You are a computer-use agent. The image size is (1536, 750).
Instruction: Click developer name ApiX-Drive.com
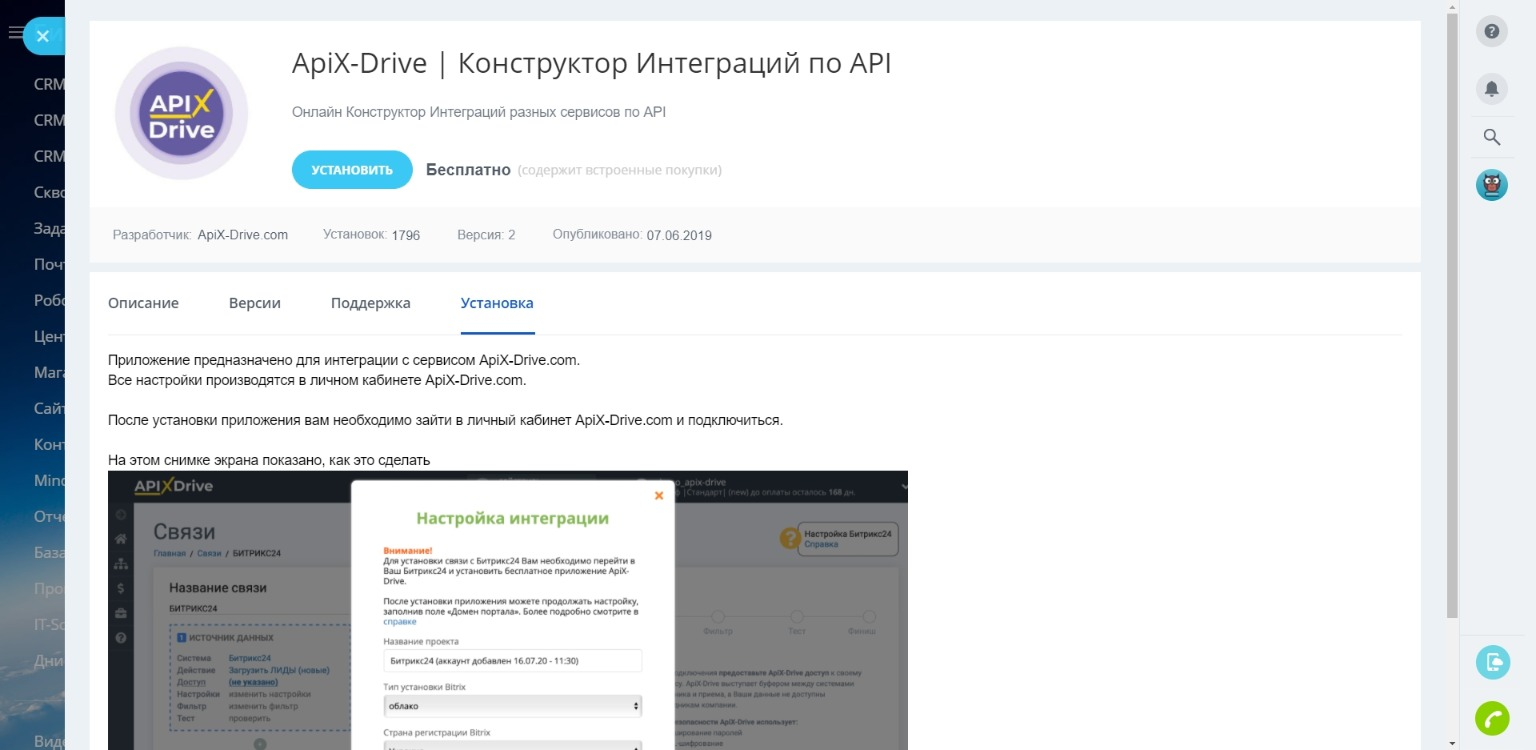pyautogui.click(x=243, y=235)
